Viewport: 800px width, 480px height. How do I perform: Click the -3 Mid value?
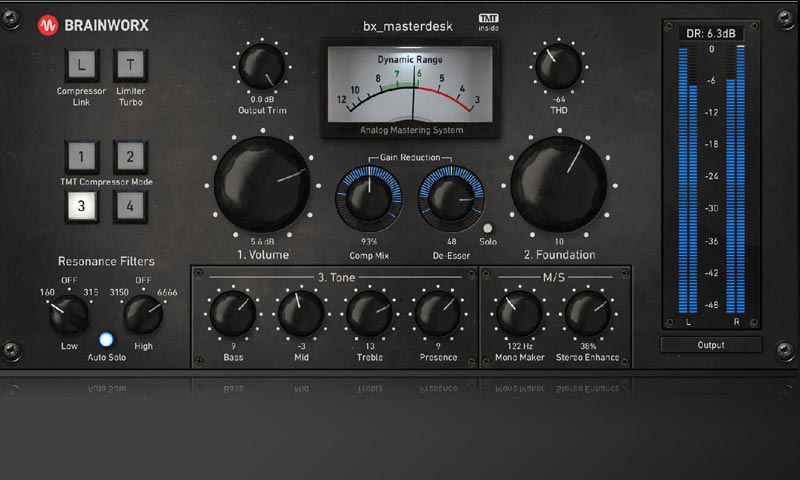click(301, 346)
